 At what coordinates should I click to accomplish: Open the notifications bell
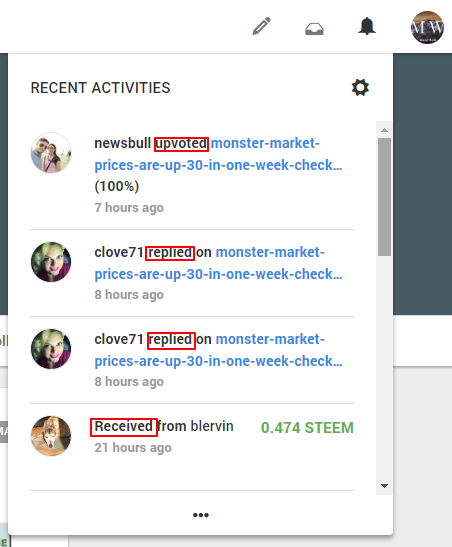pos(367,26)
